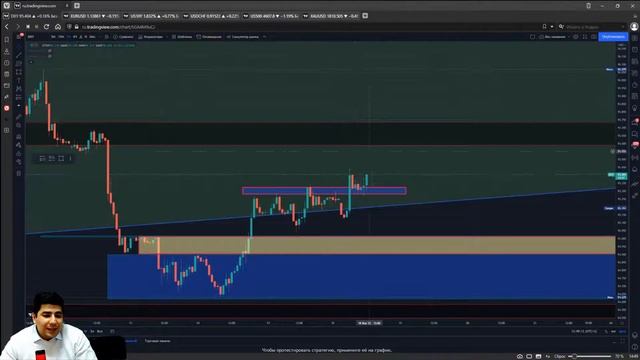Select the trend line drawing tool

pos(19,55)
